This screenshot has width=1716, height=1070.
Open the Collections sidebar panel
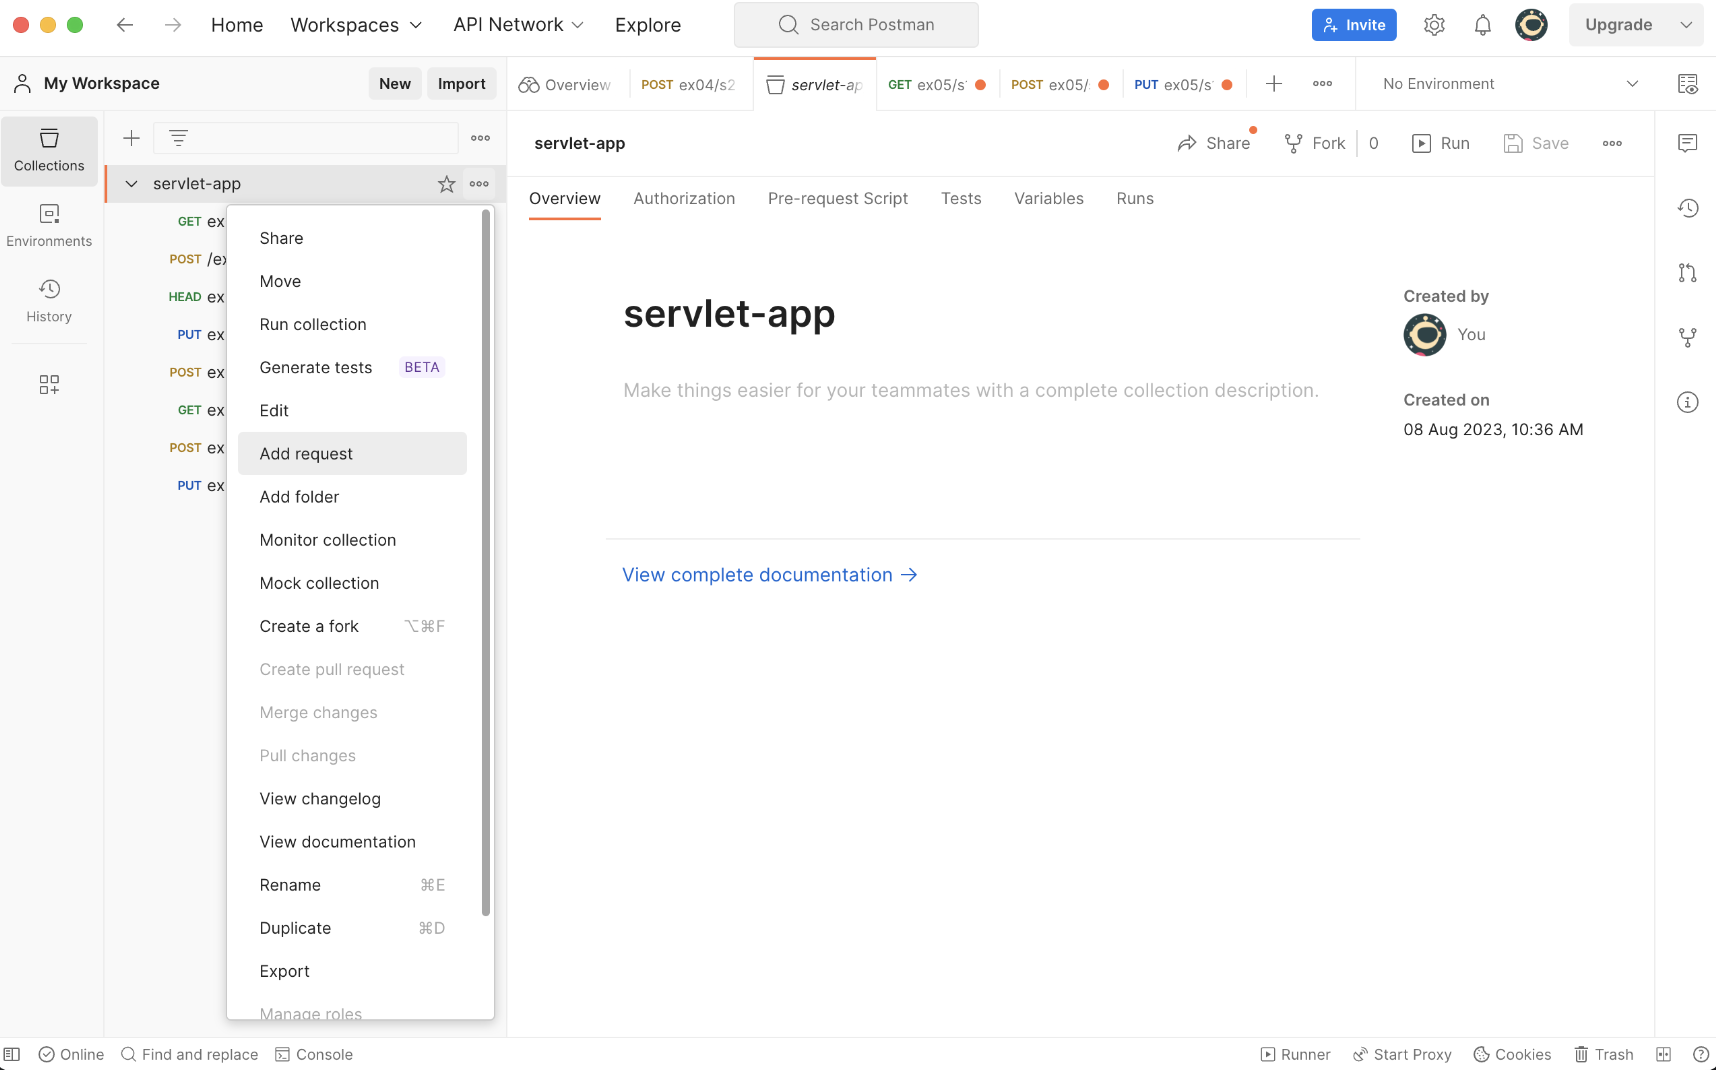click(49, 151)
